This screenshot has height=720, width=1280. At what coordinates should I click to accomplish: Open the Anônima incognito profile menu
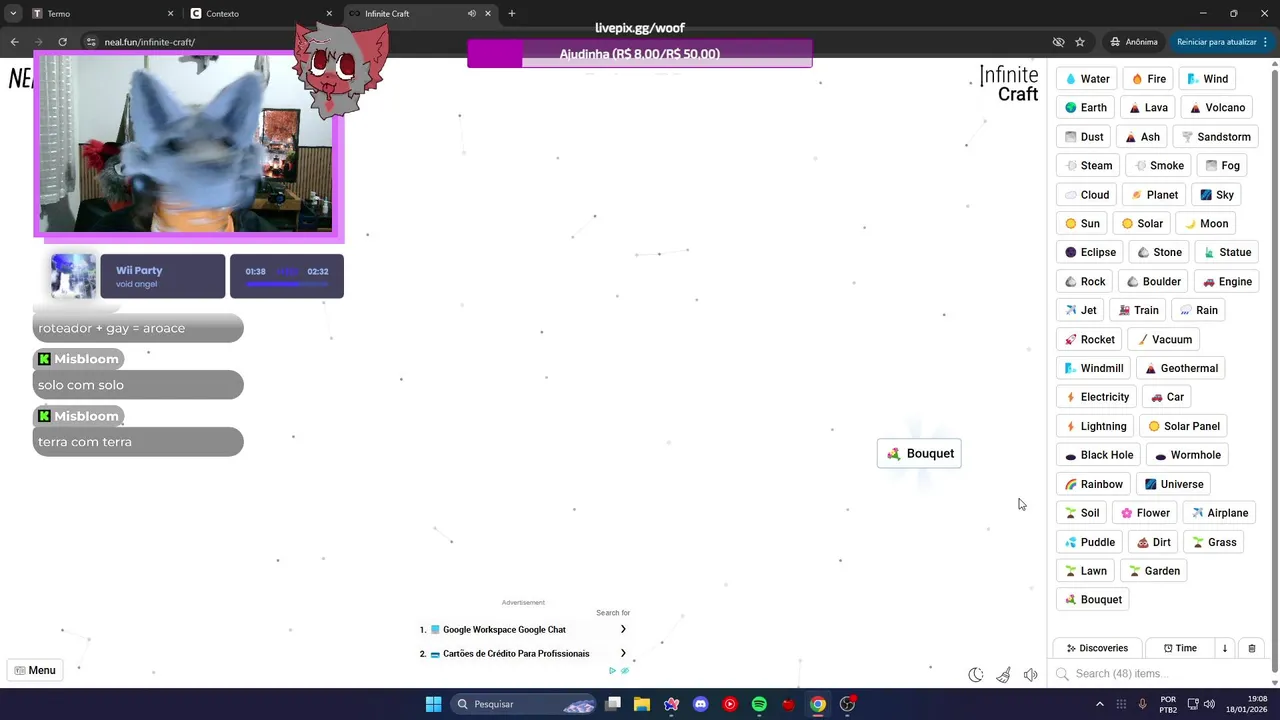(x=1134, y=42)
